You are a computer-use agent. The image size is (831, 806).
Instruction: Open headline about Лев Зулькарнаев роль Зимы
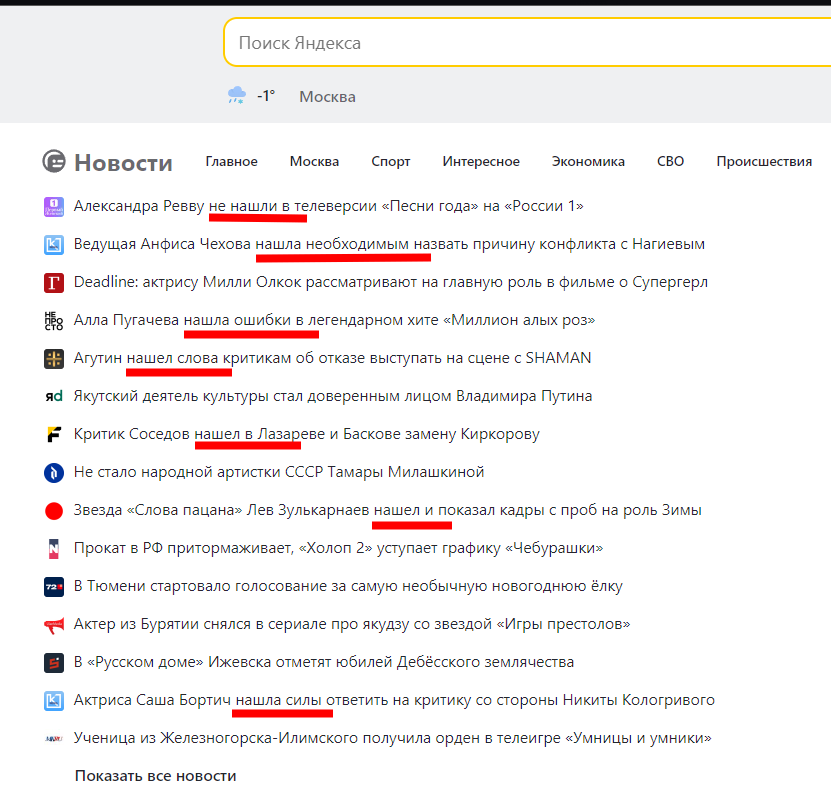(x=387, y=510)
